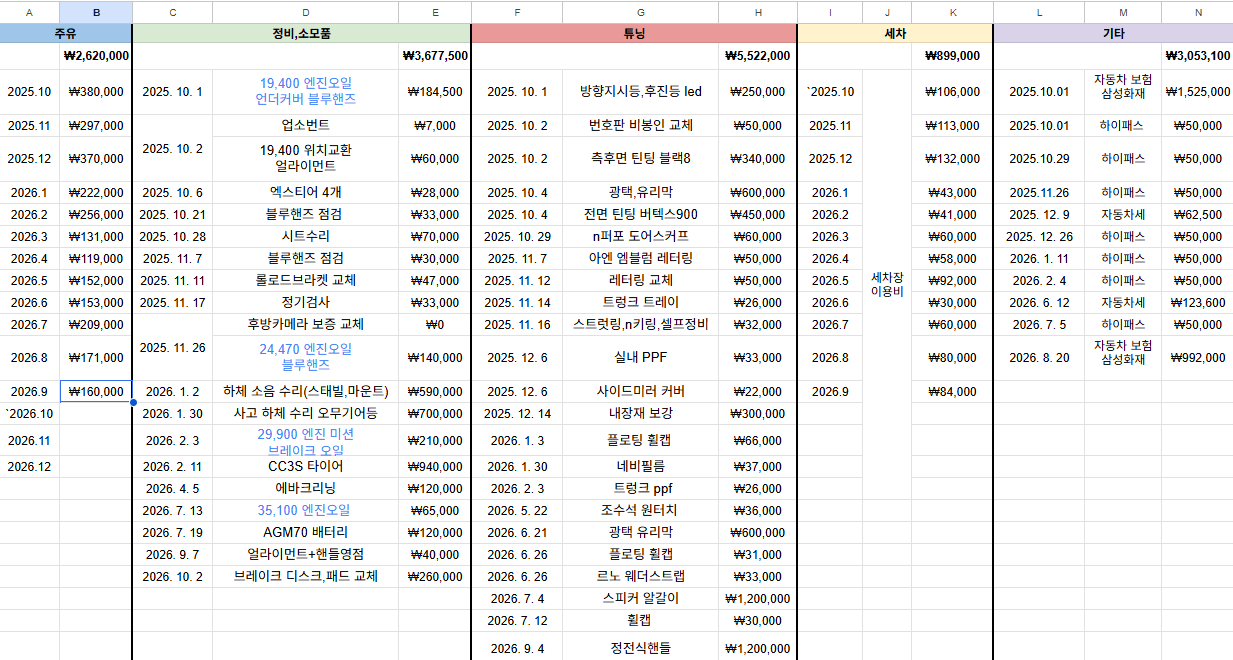Select the 네비필름 cell
The image size is (1233, 660).
[640, 466]
